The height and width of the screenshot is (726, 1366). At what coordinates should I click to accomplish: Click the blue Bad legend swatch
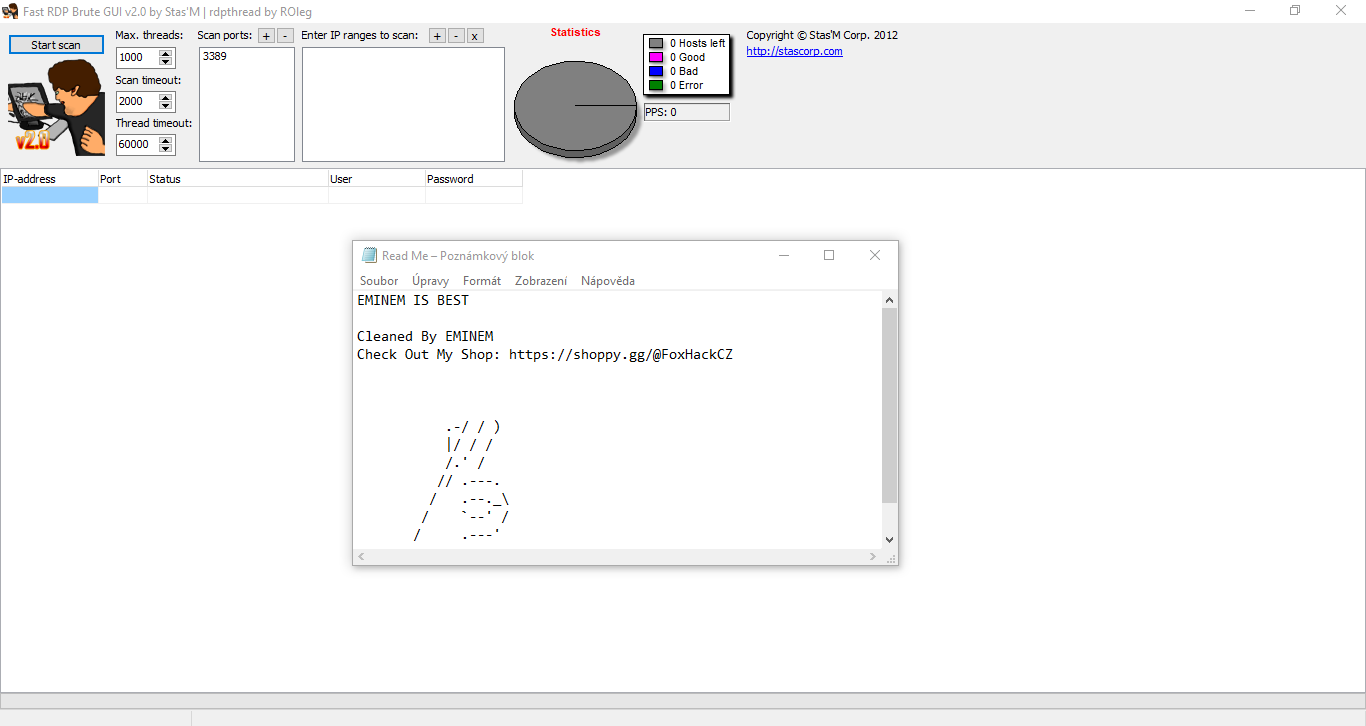(656, 72)
